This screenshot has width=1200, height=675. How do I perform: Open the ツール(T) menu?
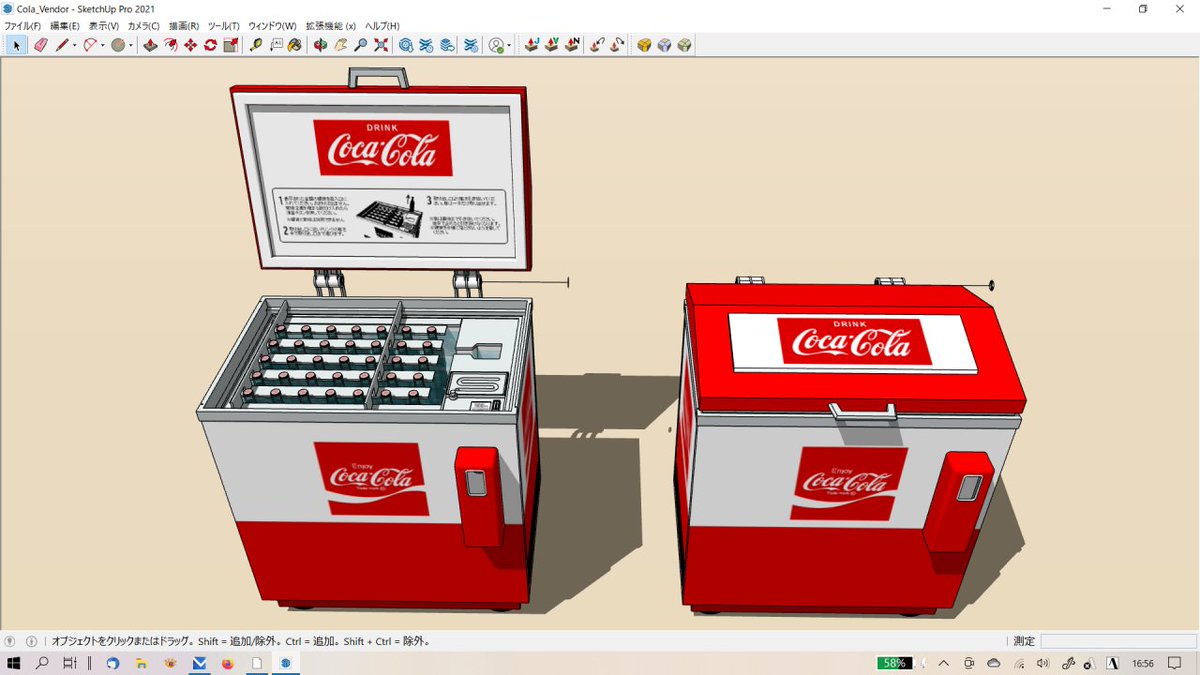pos(223,25)
